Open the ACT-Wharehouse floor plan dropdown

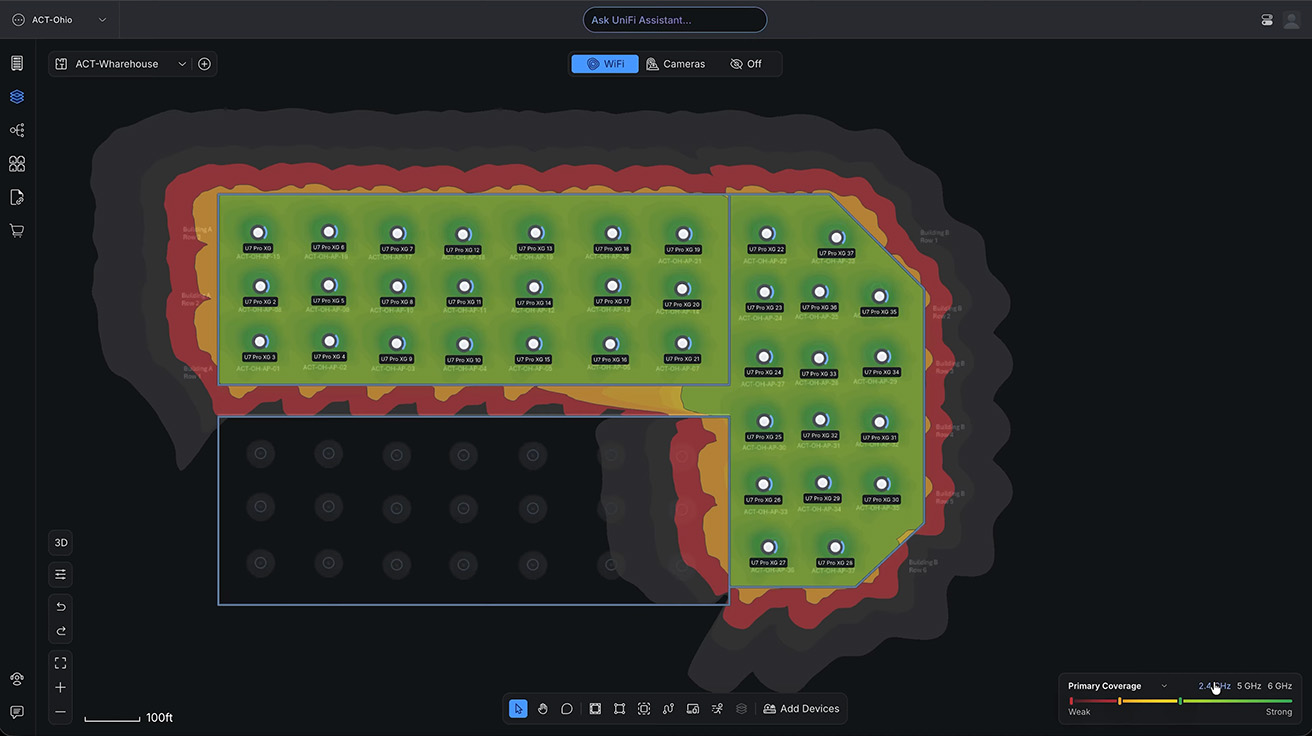point(120,64)
